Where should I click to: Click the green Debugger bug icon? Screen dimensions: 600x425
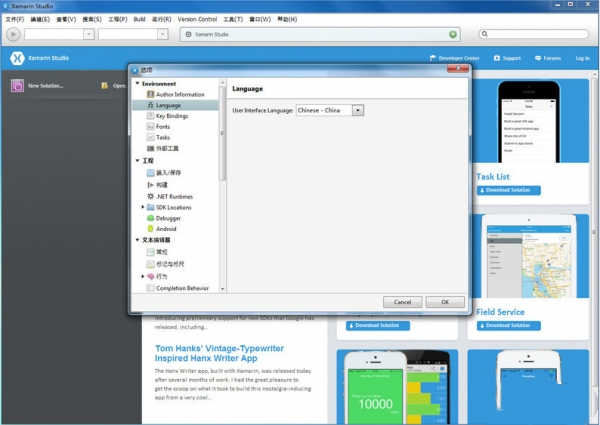(x=150, y=218)
